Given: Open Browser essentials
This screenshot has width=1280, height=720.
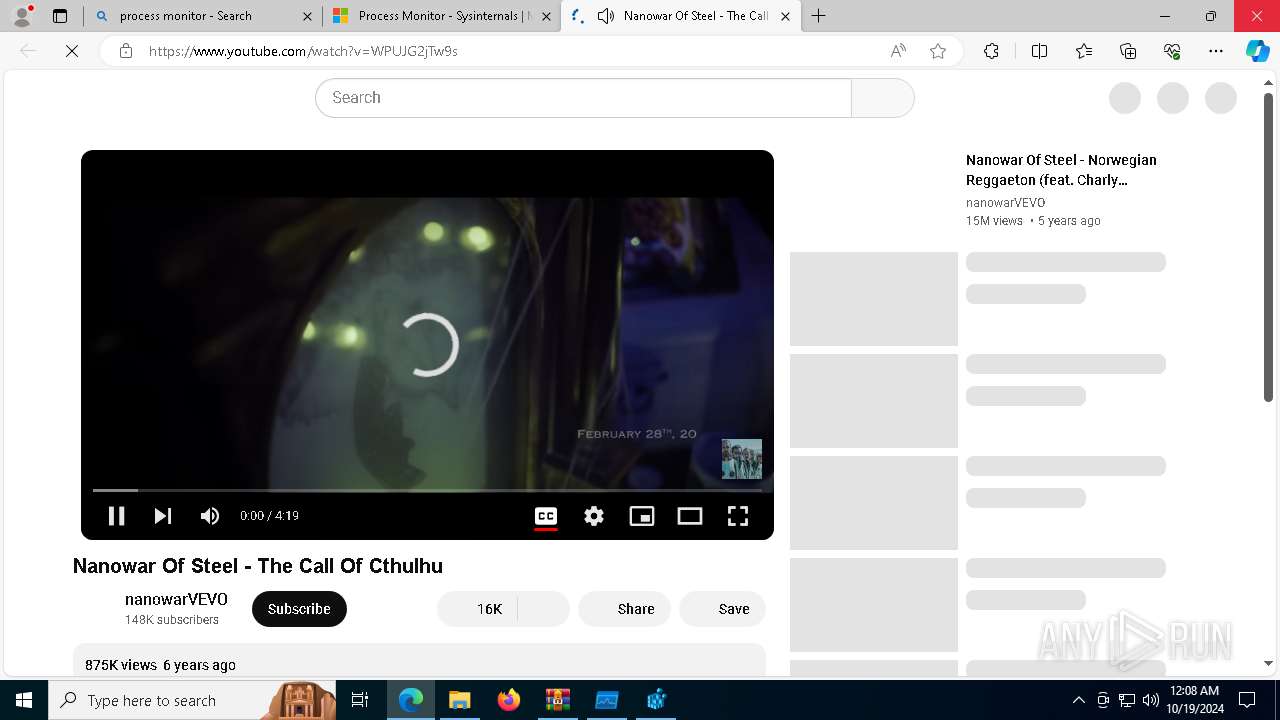Looking at the screenshot, I should 1172,51.
